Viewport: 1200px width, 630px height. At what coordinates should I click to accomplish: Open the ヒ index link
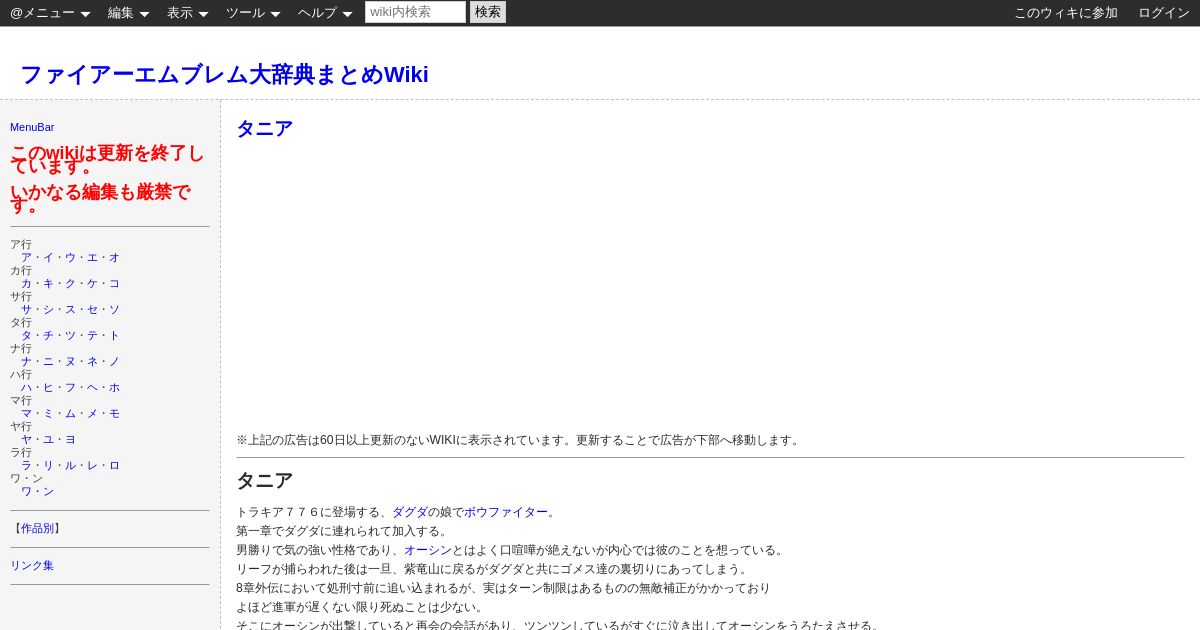(x=48, y=388)
